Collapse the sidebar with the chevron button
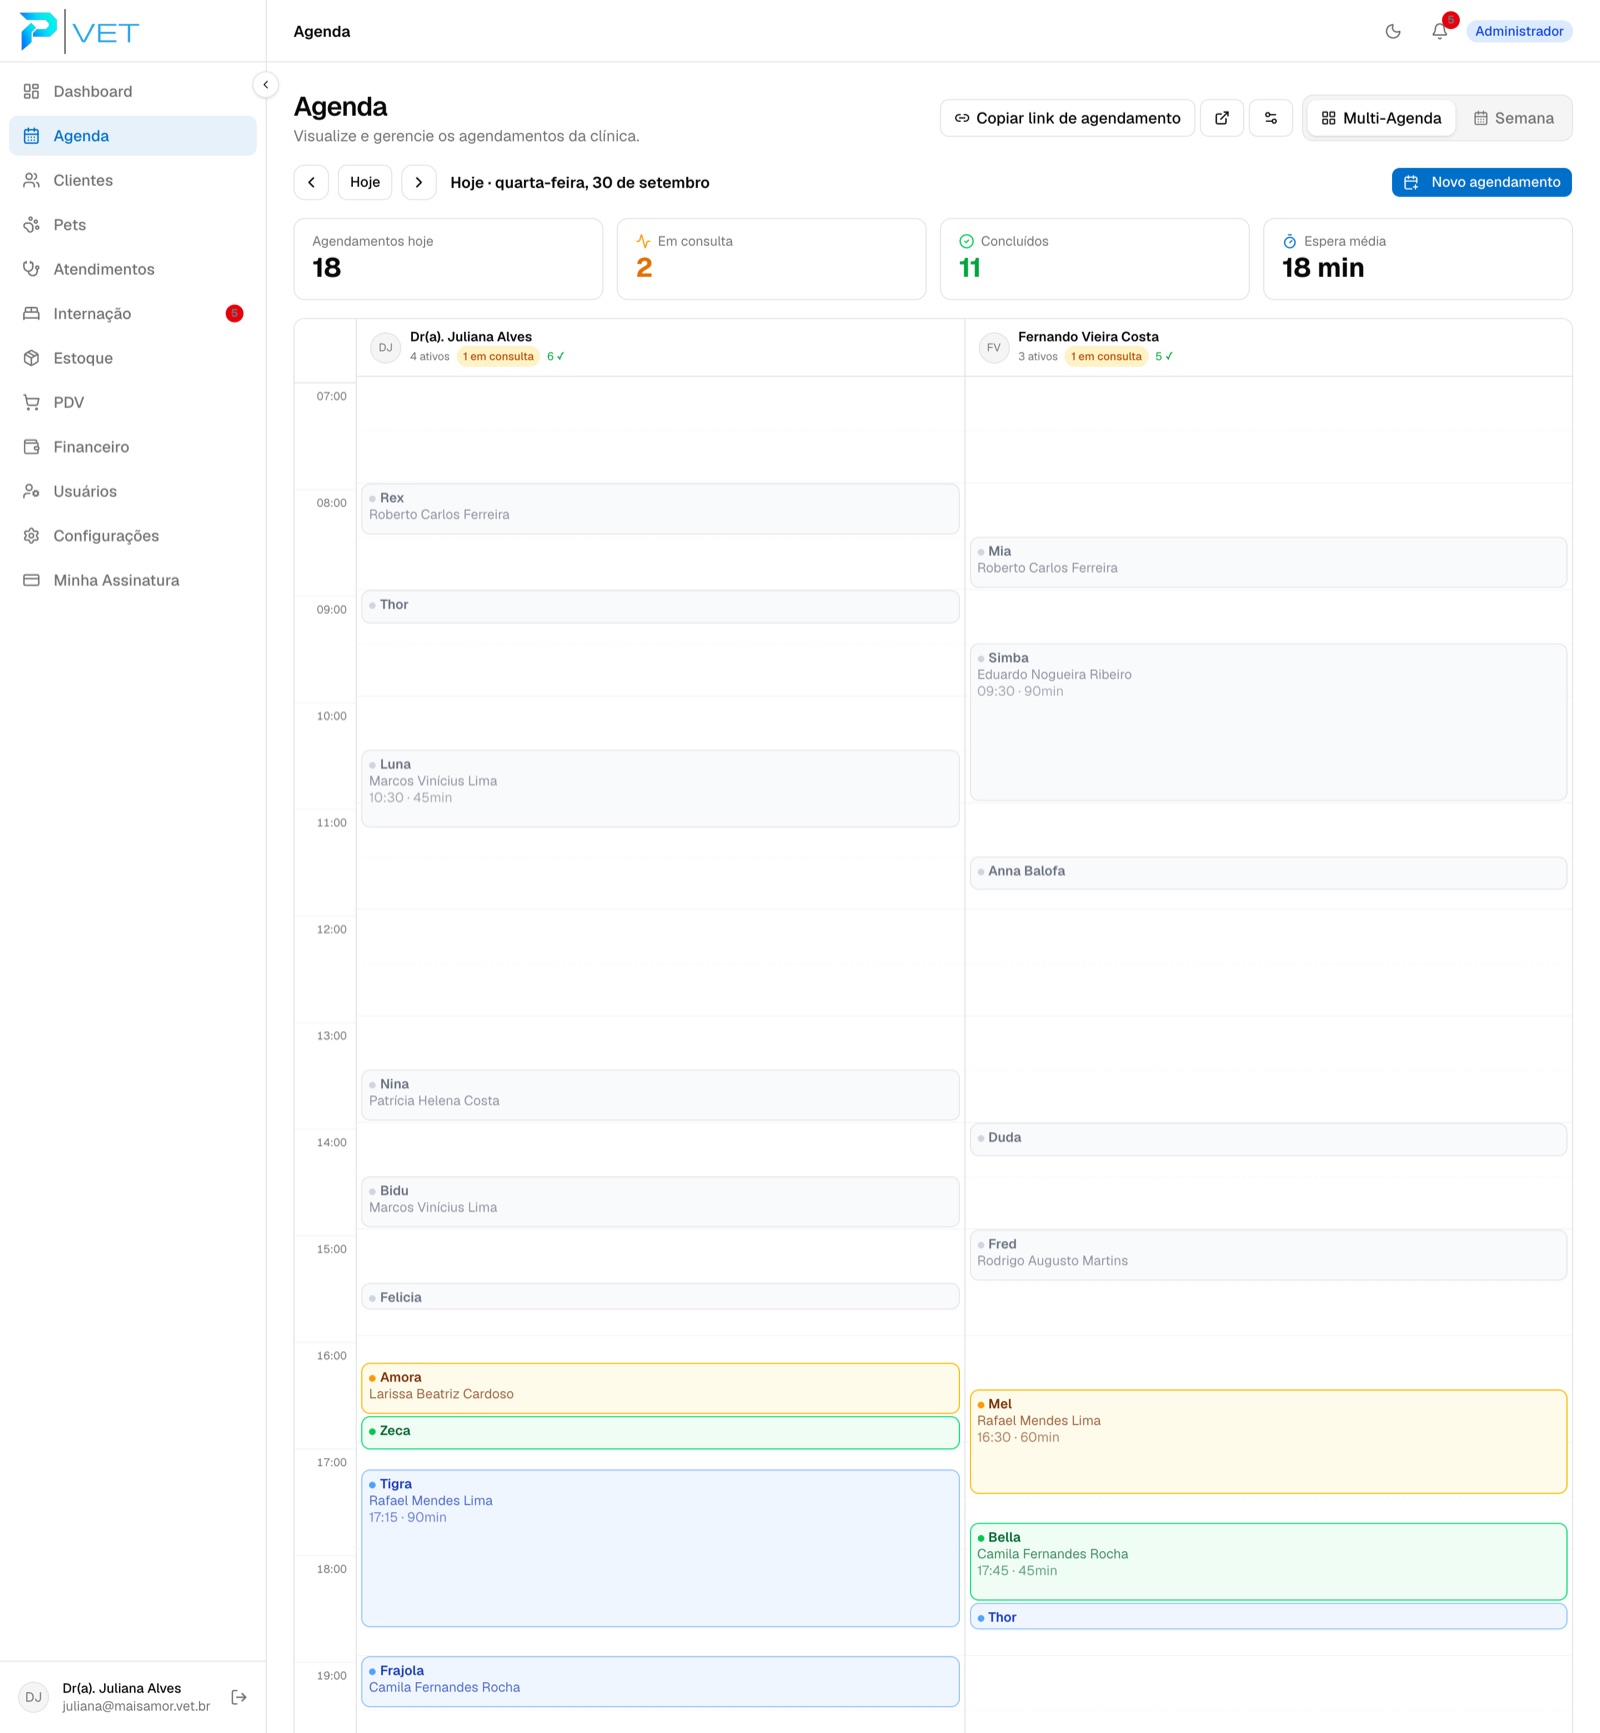Screen dimensions: 1600x1733 [266, 85]
